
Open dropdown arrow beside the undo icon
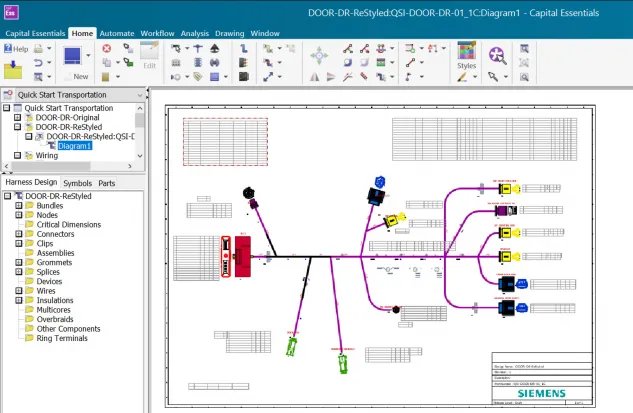coord(49,63)
